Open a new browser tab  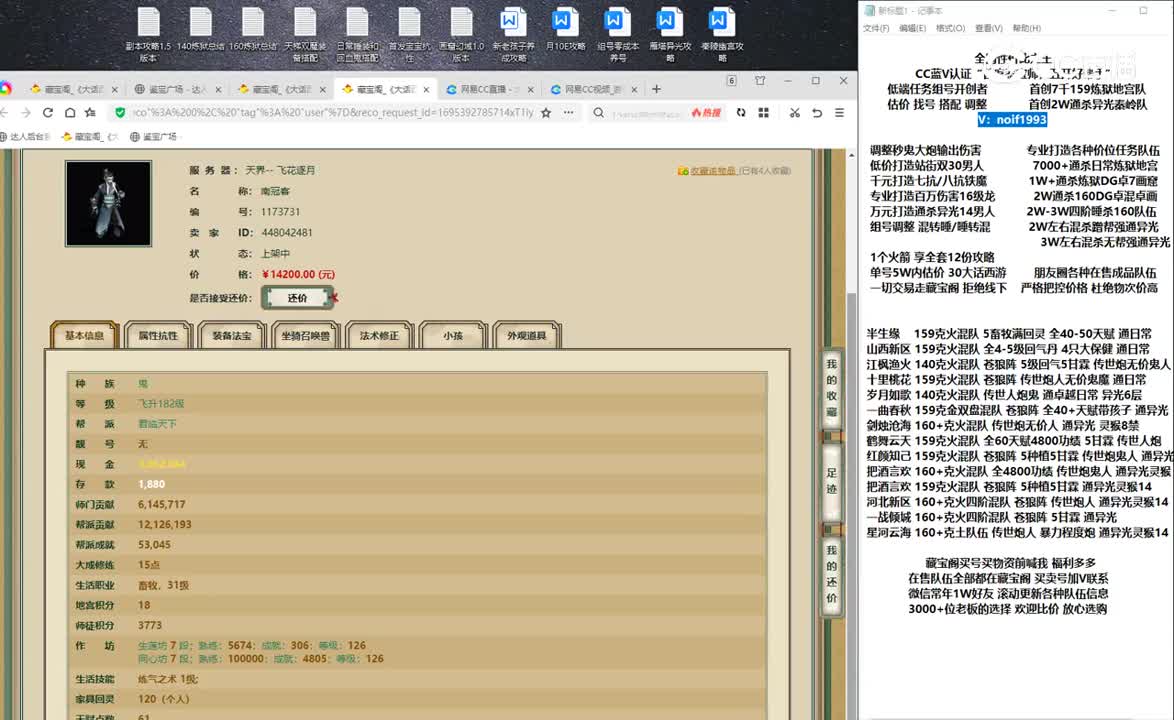[x=657, y=89]
